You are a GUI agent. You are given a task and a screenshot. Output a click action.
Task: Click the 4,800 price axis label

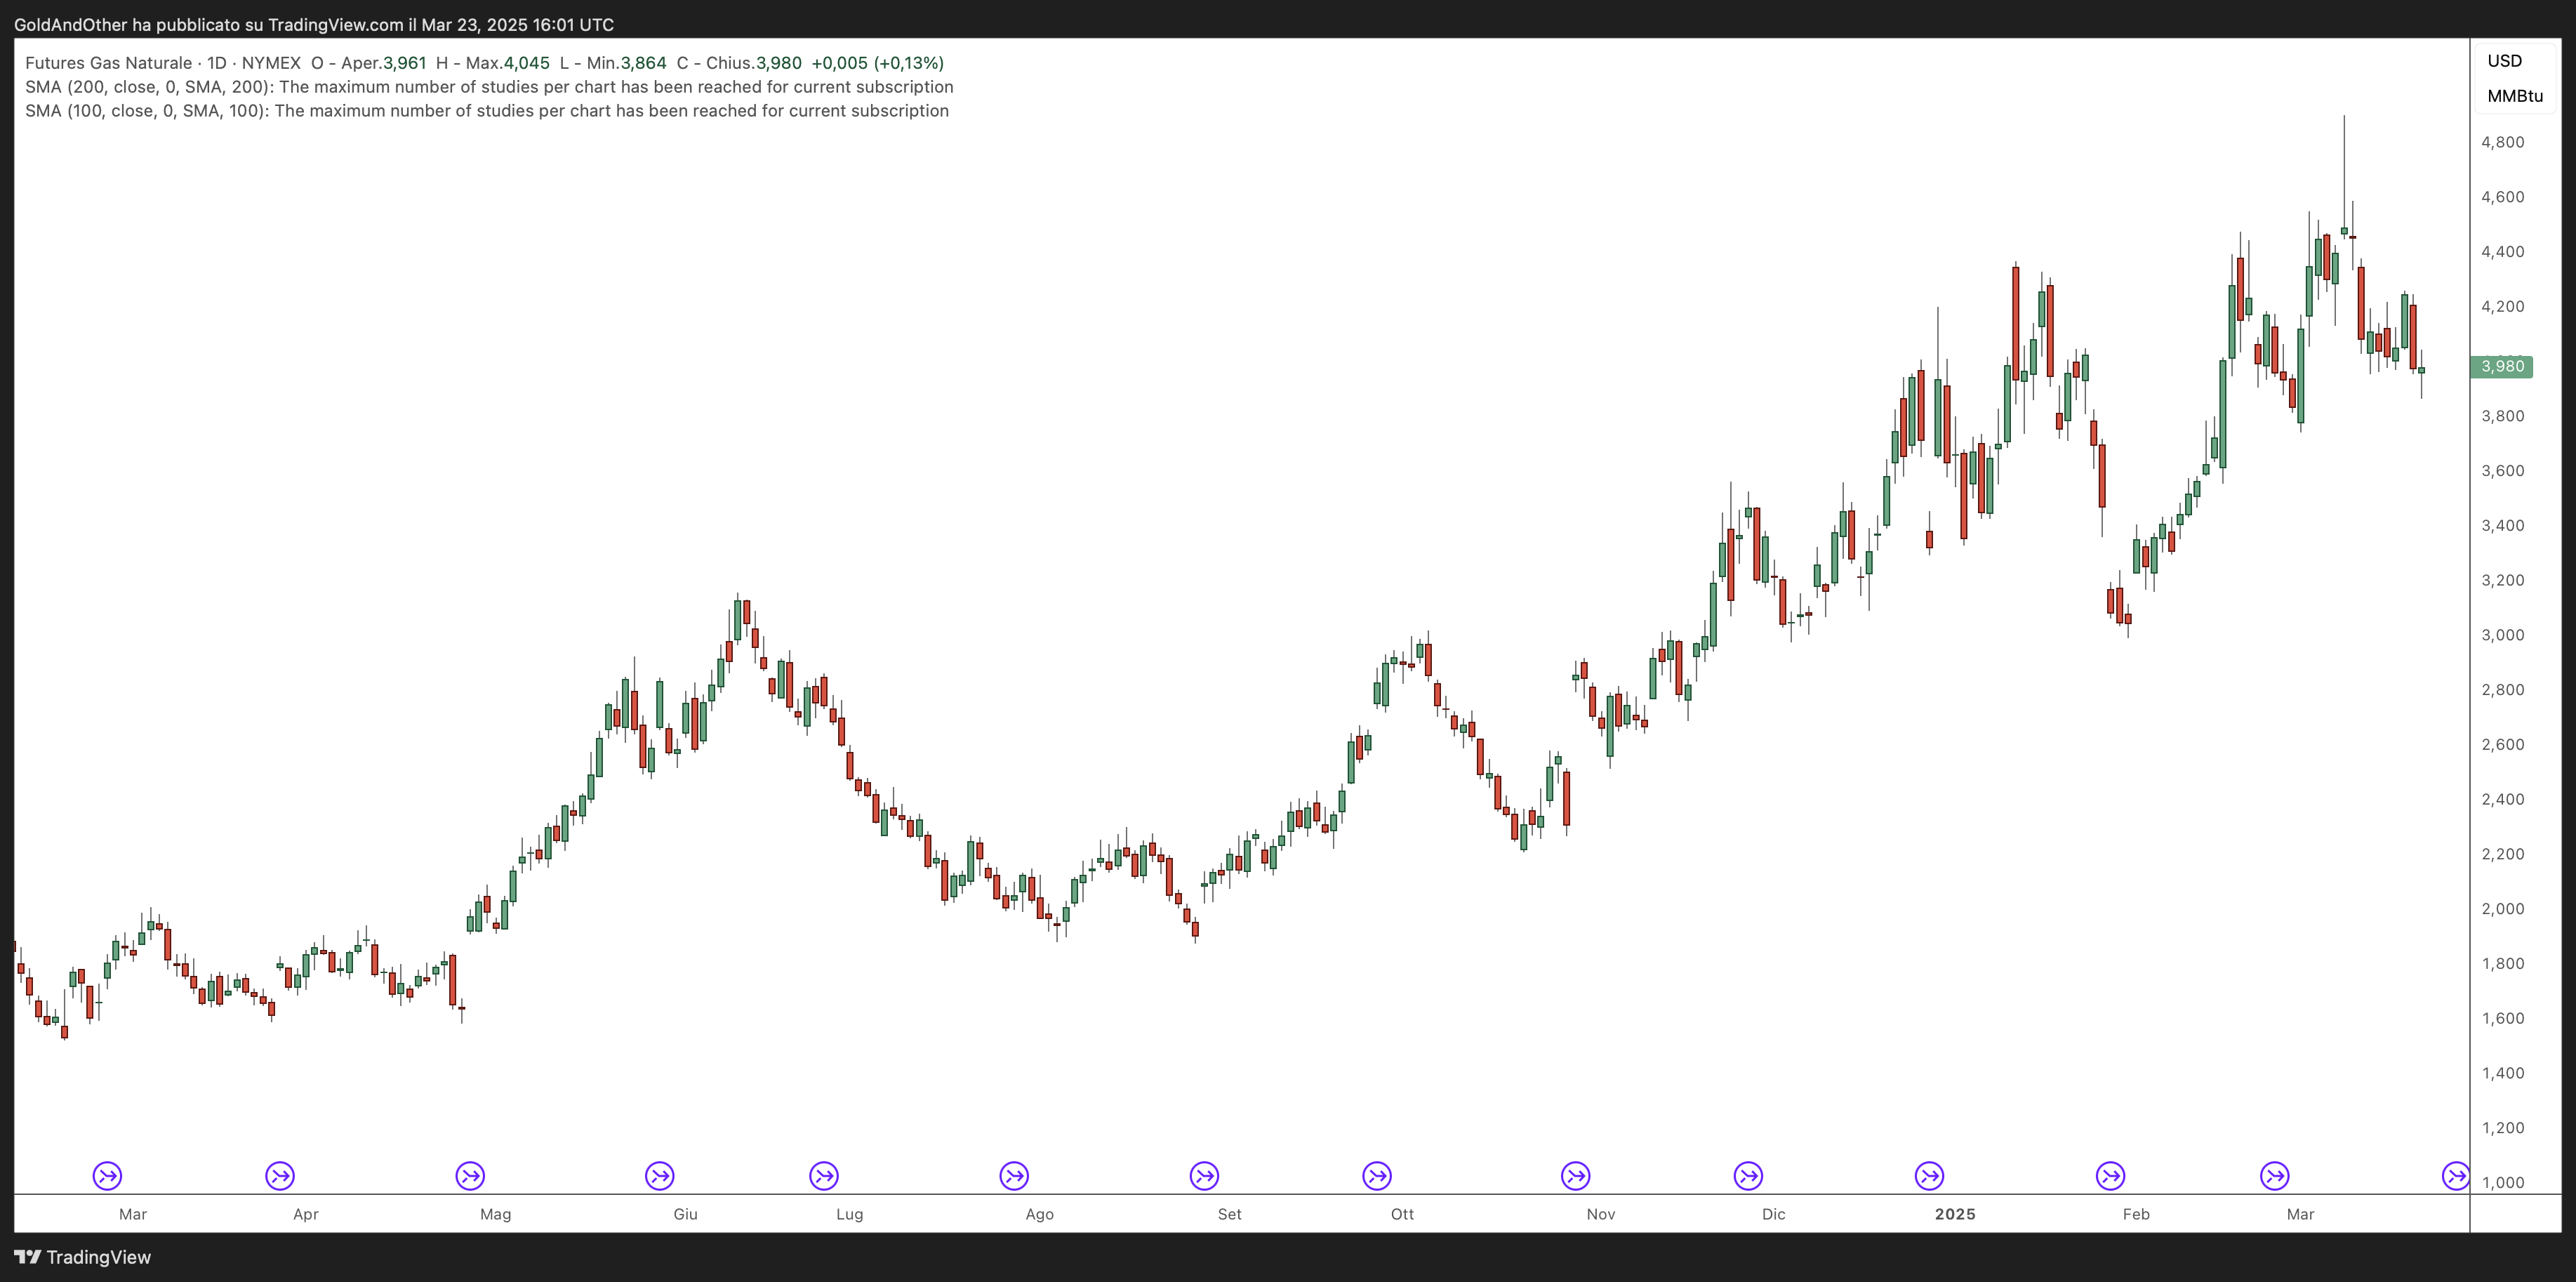coord(2503,142)
